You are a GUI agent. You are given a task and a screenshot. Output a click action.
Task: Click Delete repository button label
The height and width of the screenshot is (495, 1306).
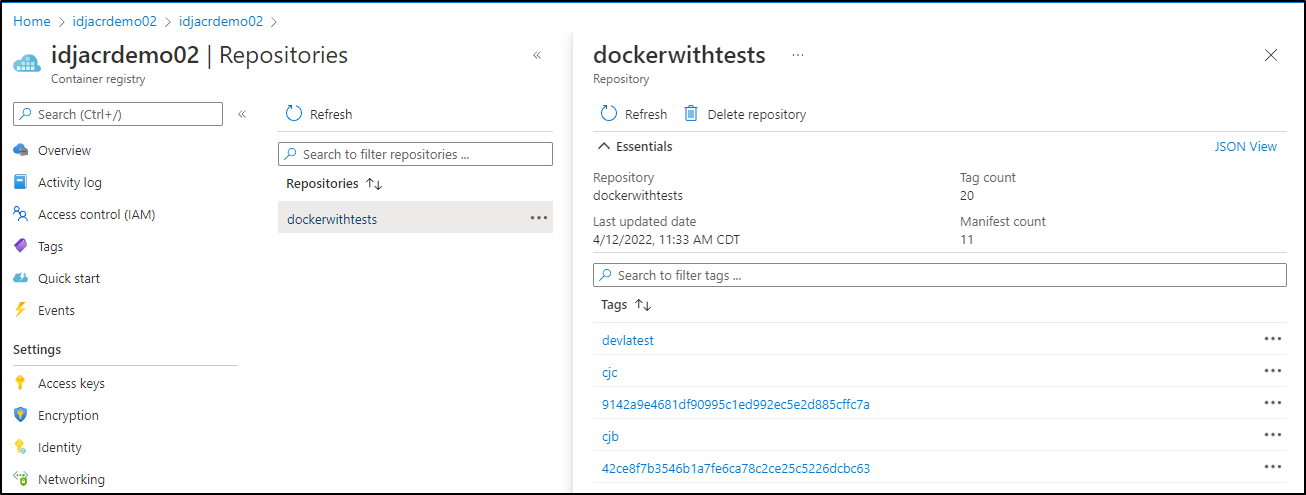pos(757,114)
